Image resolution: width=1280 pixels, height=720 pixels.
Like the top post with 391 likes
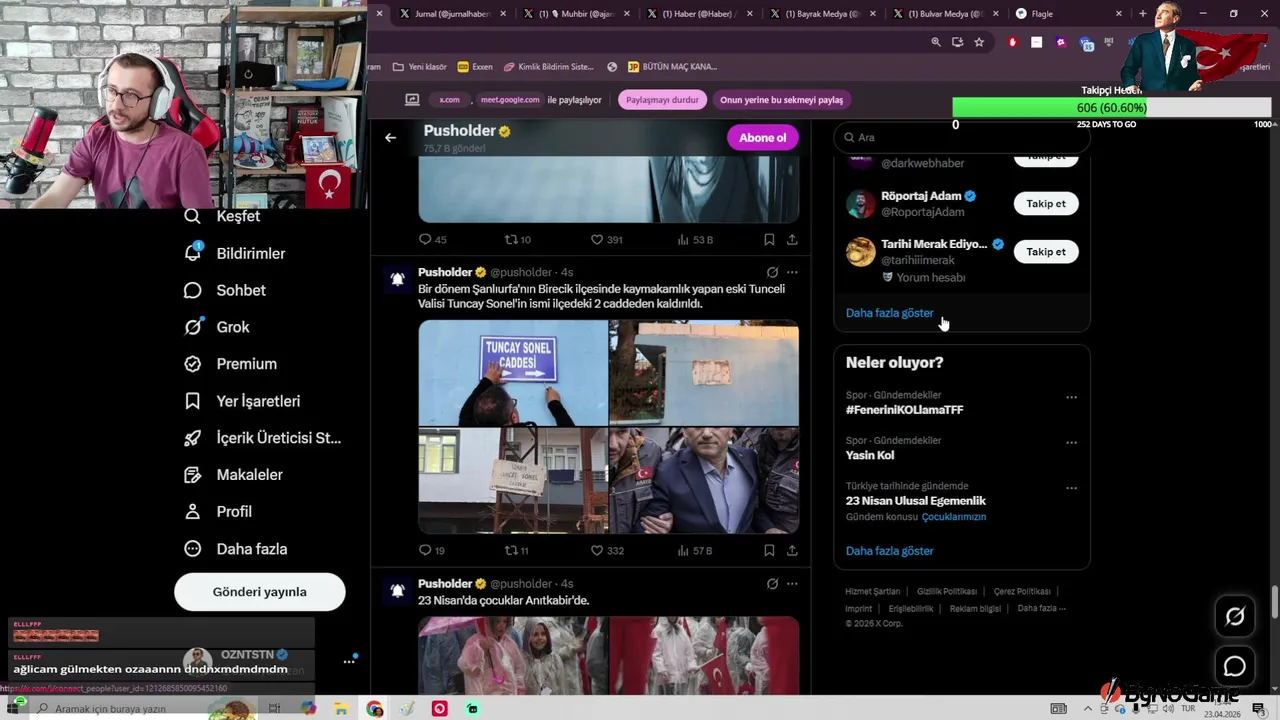point(606,239)
